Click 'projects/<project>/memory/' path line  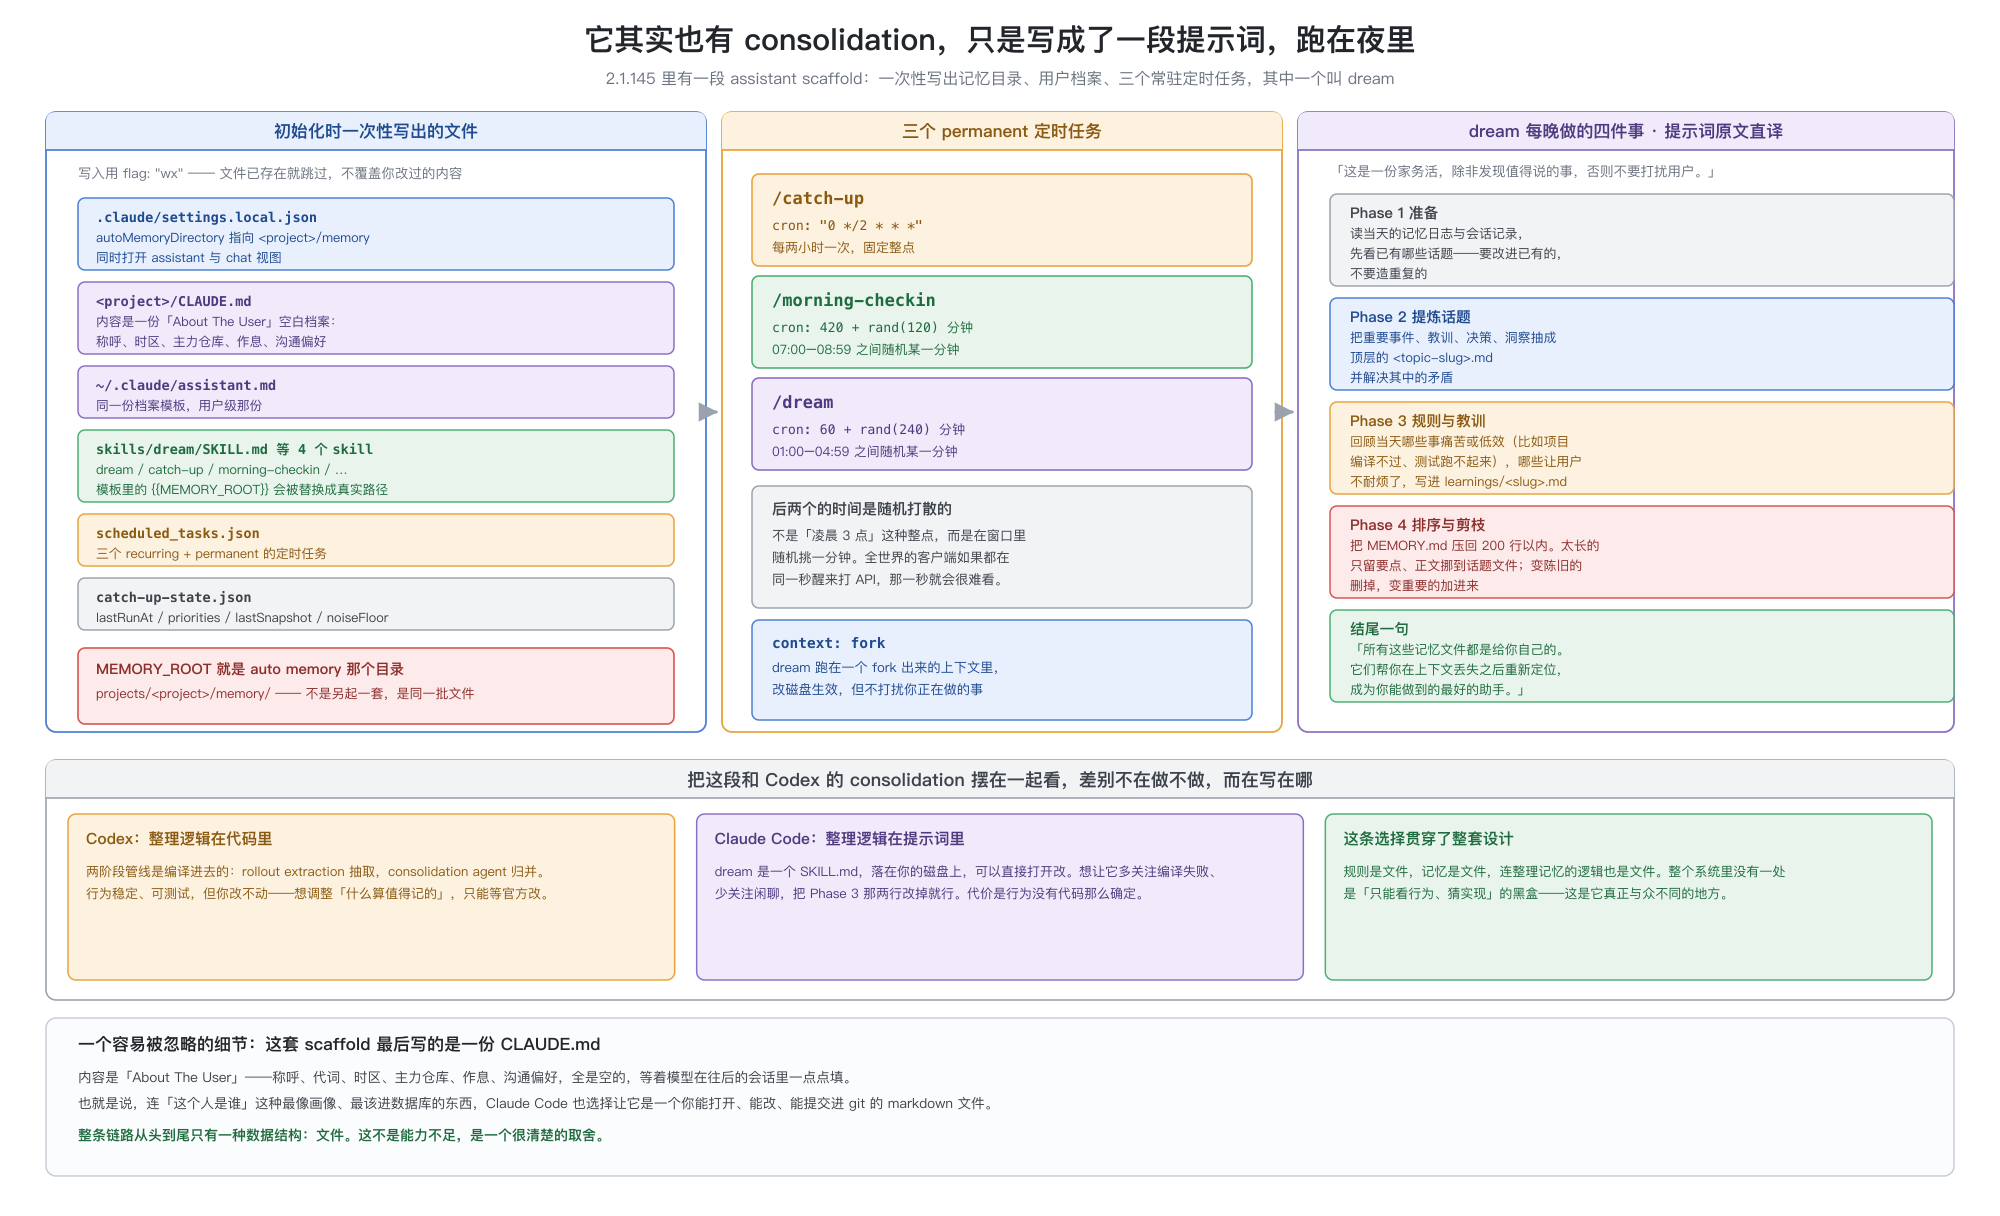(285, 694)
